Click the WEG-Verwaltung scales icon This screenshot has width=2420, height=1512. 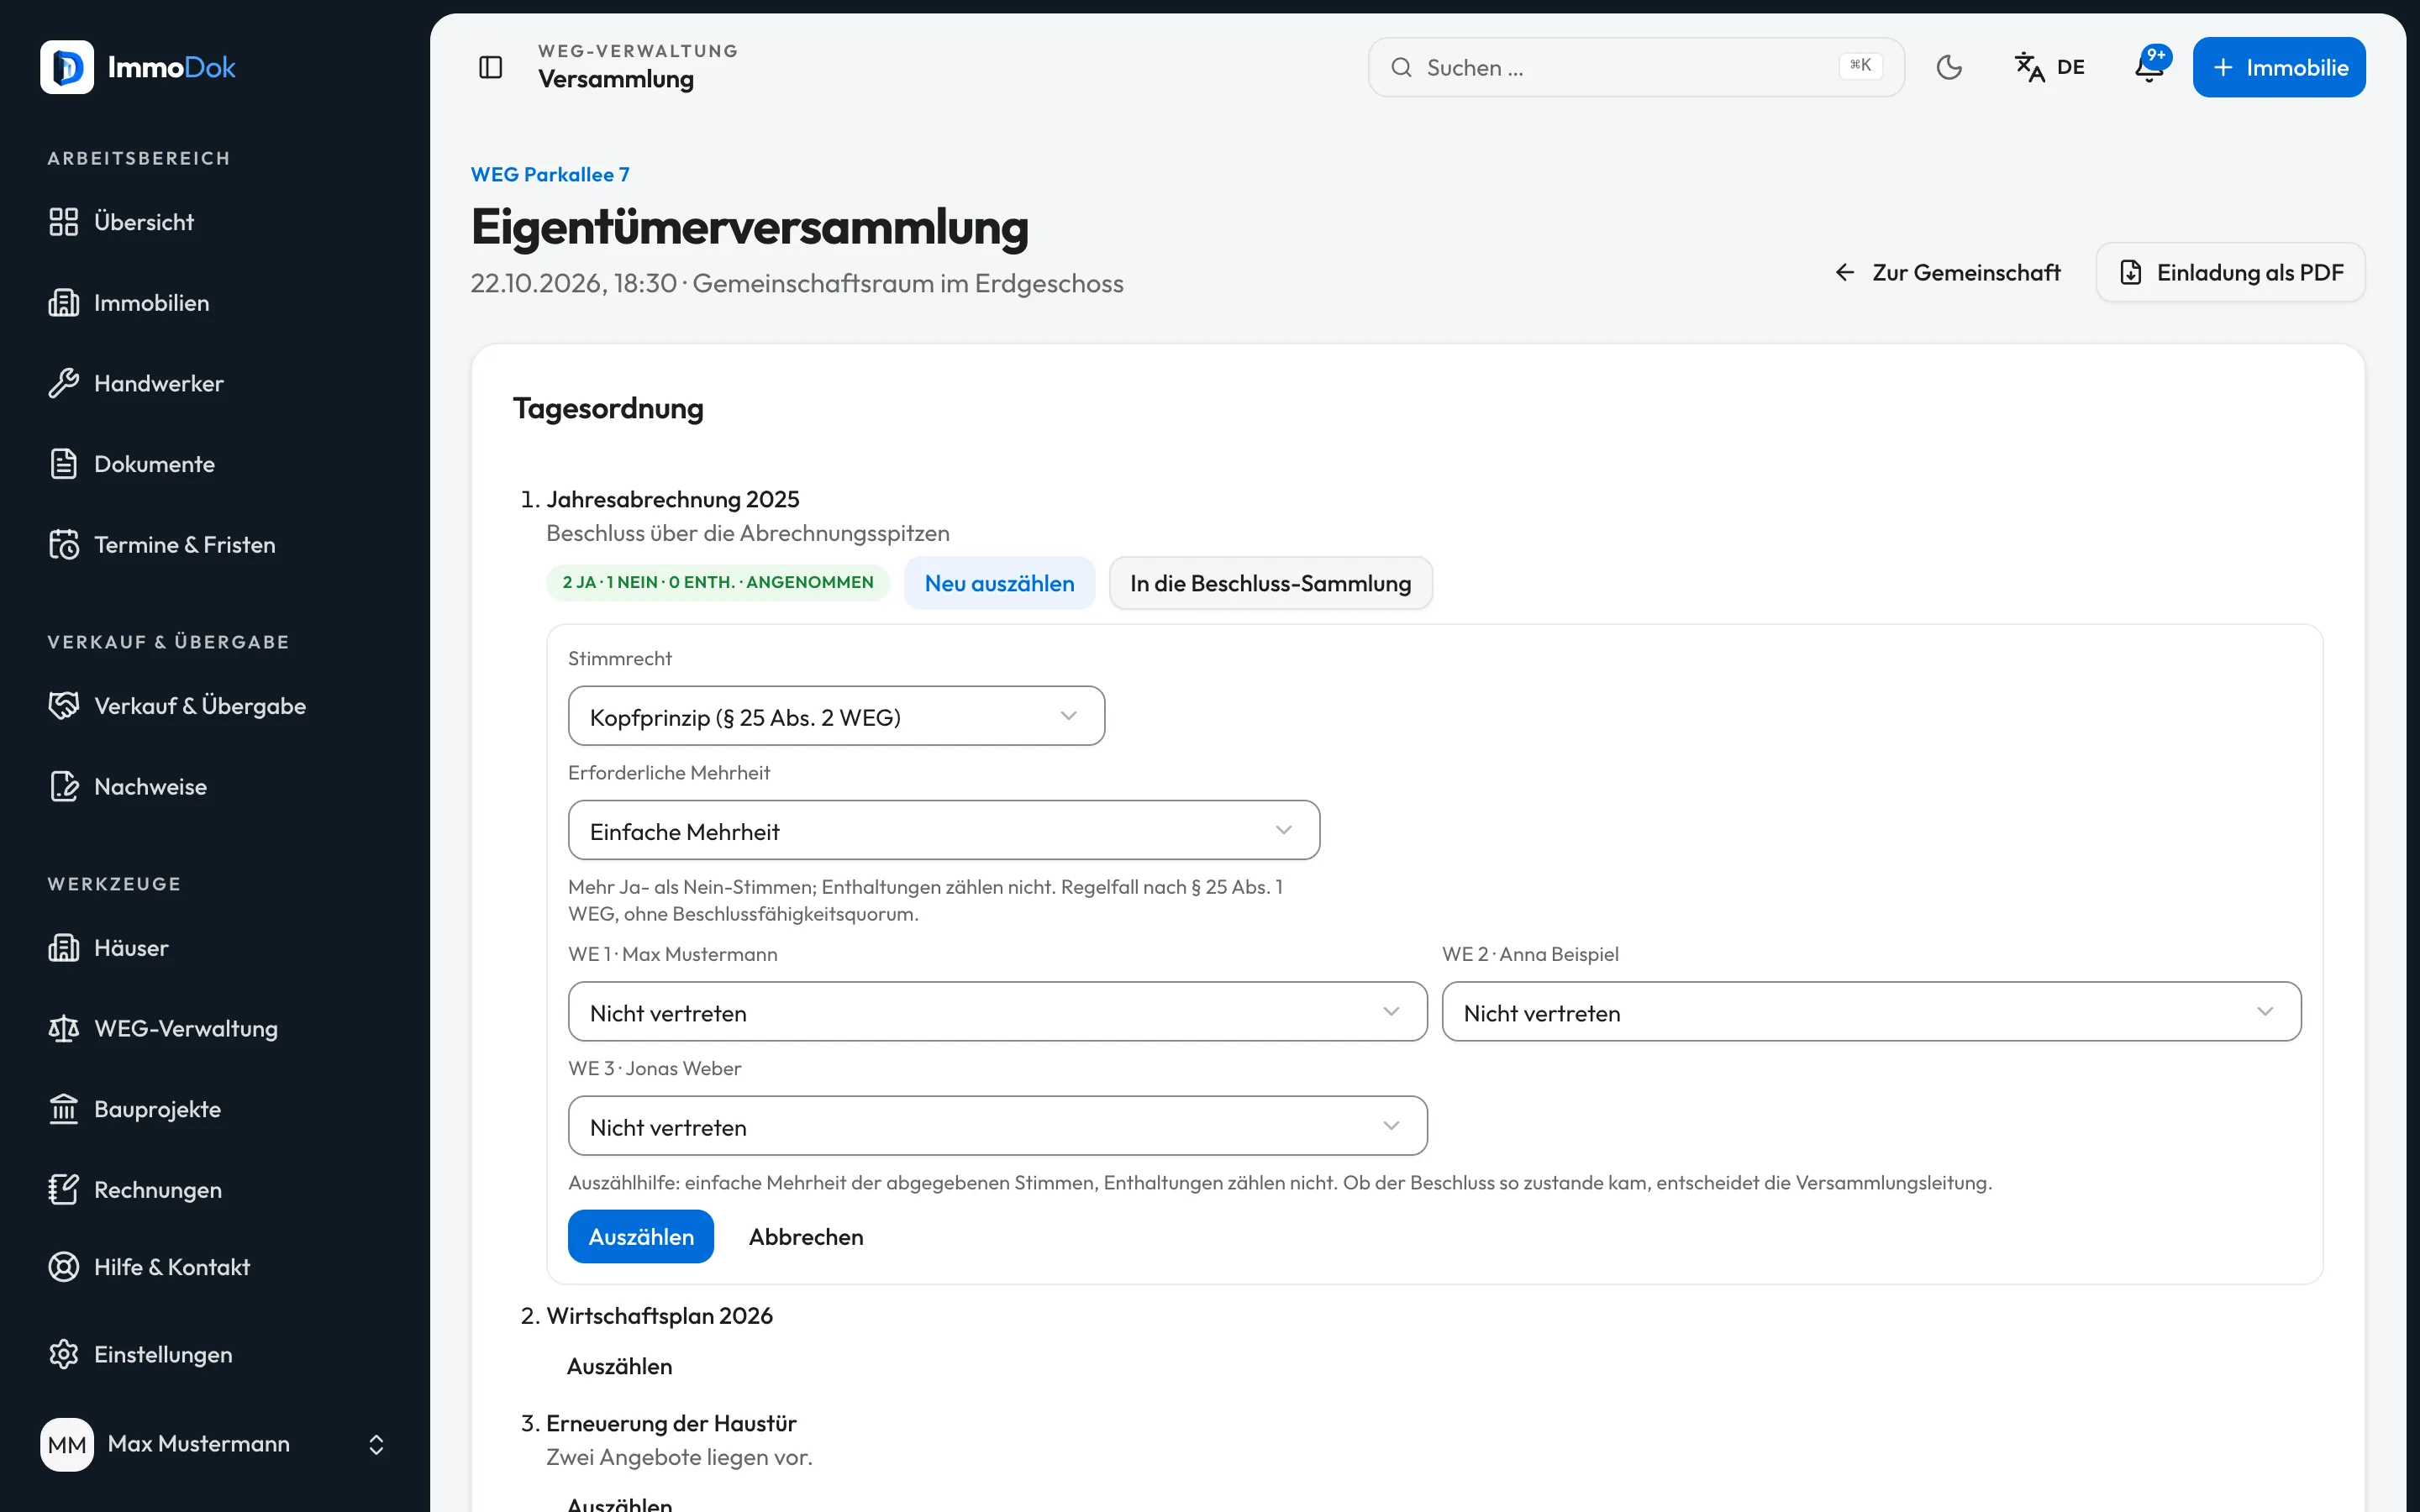point(63,1029)
